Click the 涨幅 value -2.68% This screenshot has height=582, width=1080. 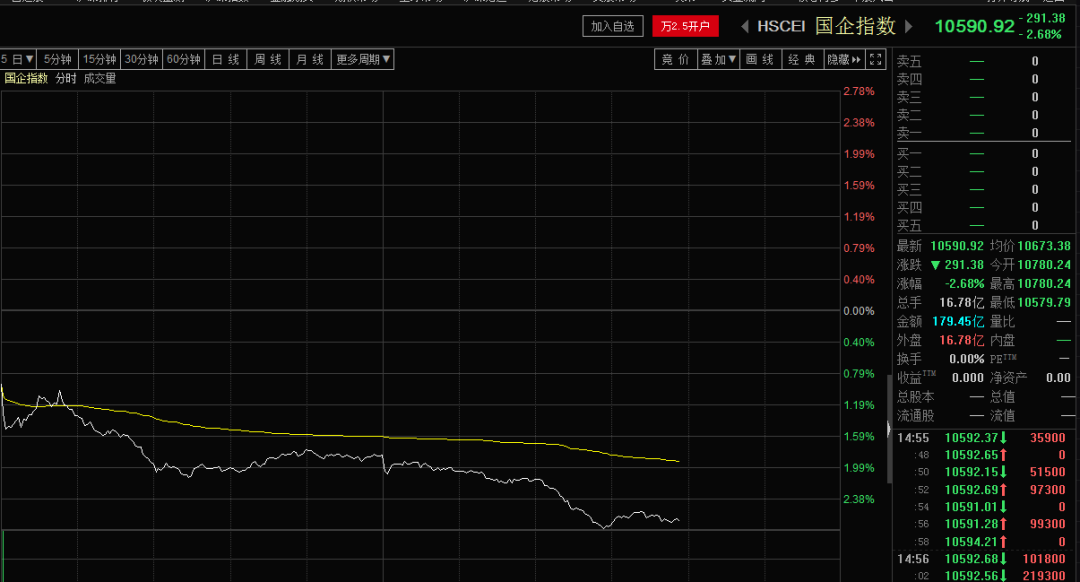coord(964,284)
